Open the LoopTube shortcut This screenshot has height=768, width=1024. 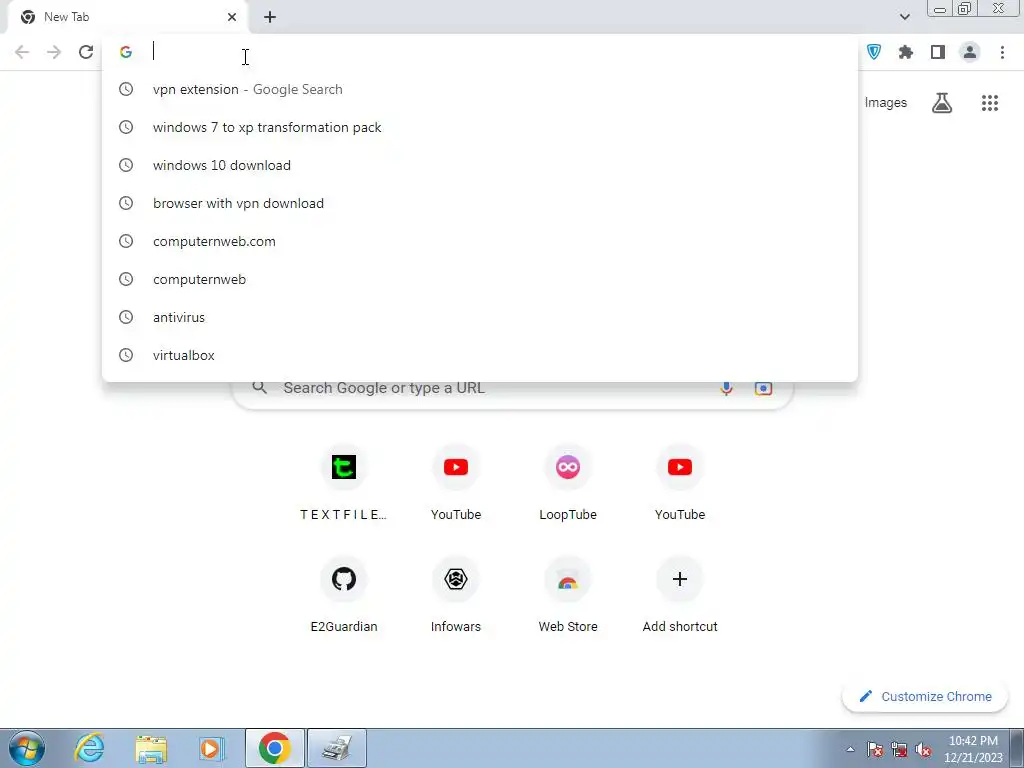568,484
